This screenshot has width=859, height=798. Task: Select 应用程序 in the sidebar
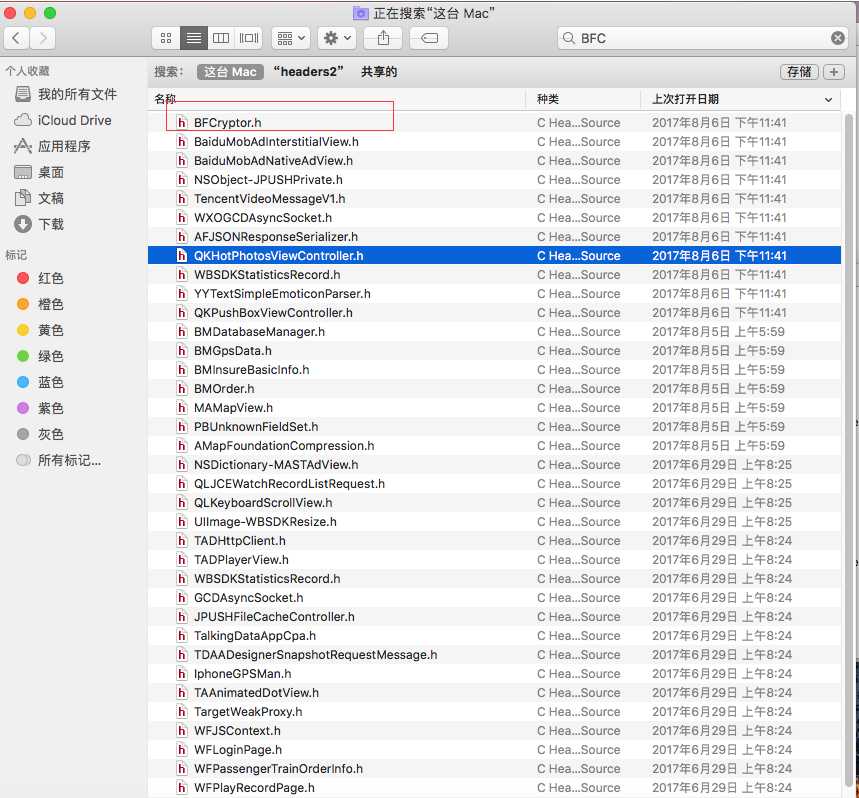64,146
